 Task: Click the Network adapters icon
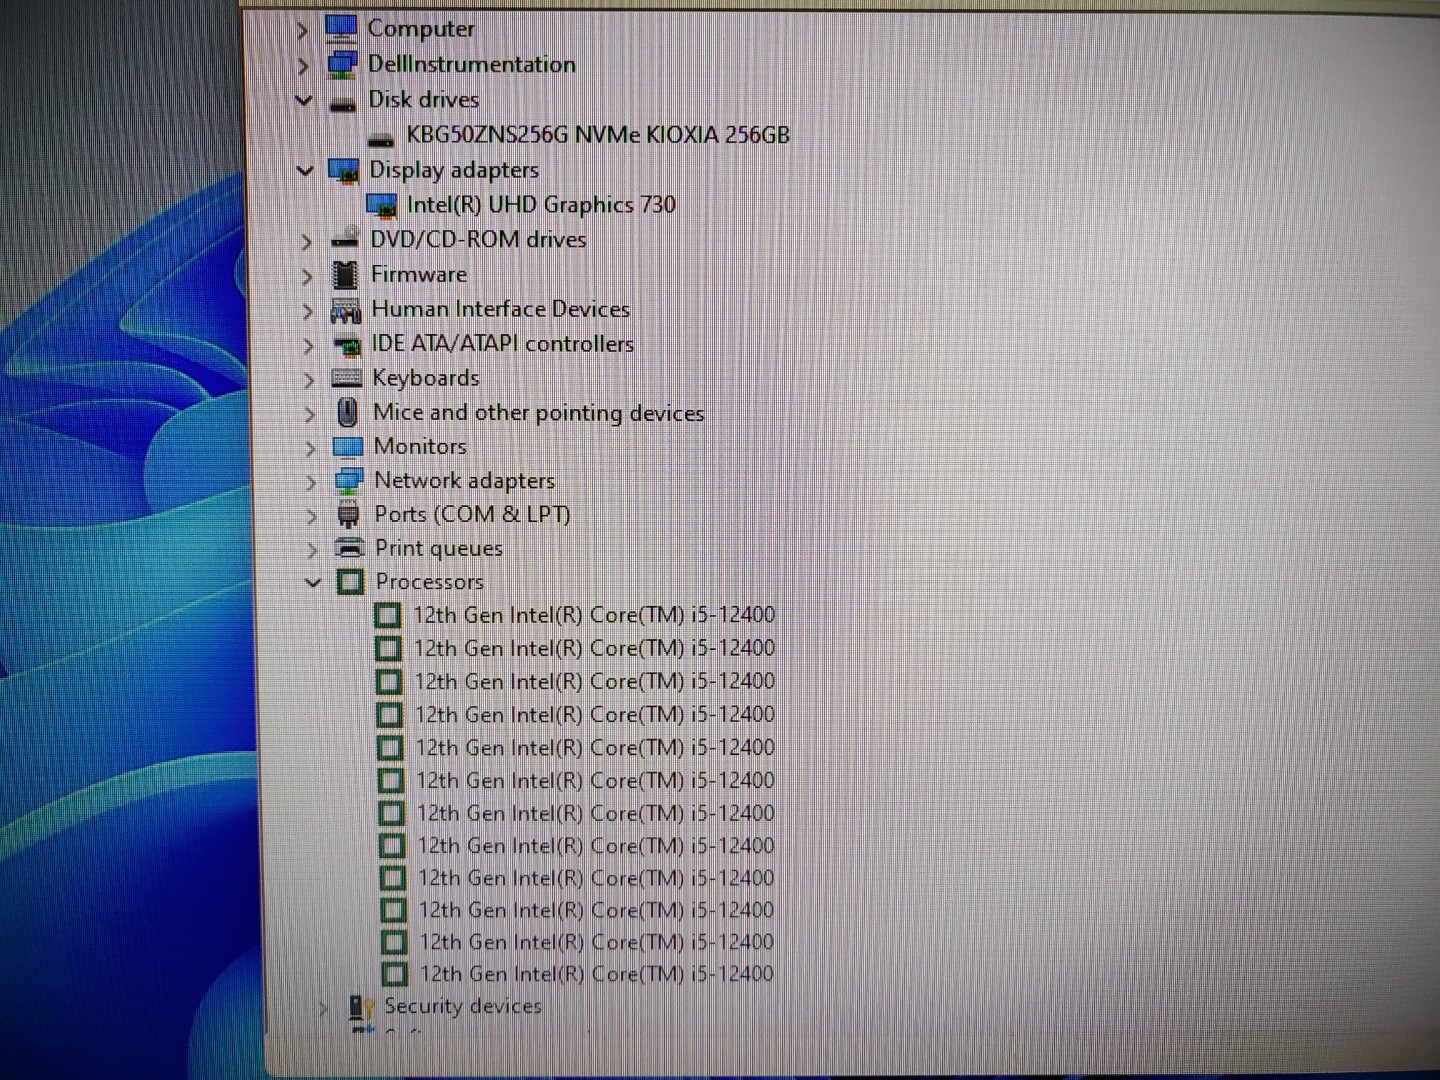coord(349,481)
